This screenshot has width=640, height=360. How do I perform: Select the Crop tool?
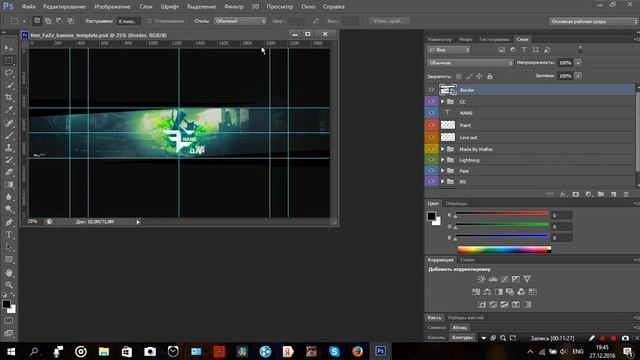point(9,98)
